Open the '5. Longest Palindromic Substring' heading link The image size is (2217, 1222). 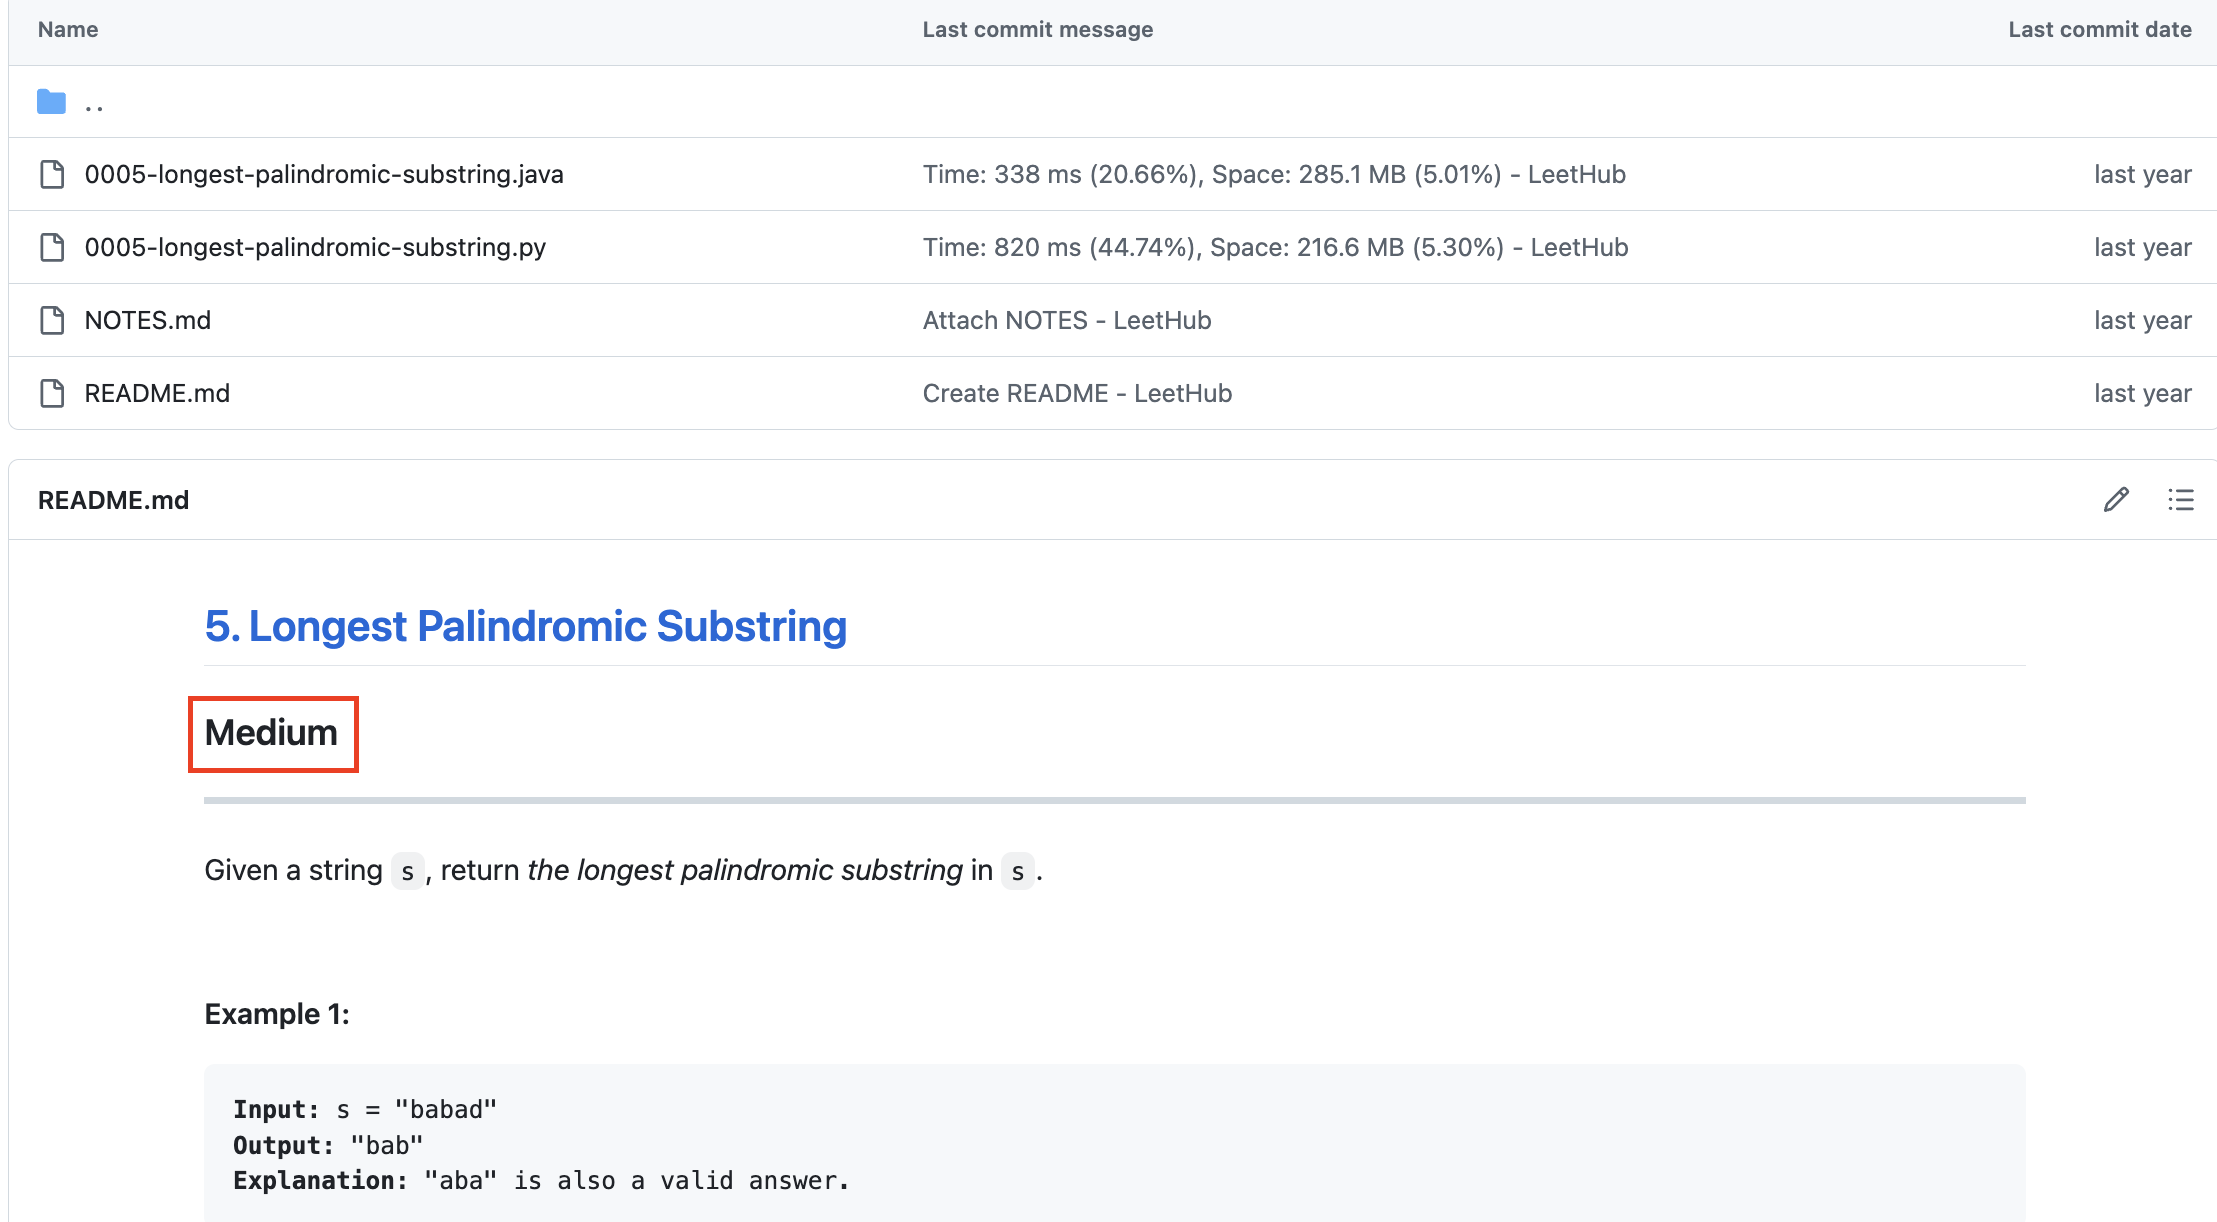click(525, 627)
